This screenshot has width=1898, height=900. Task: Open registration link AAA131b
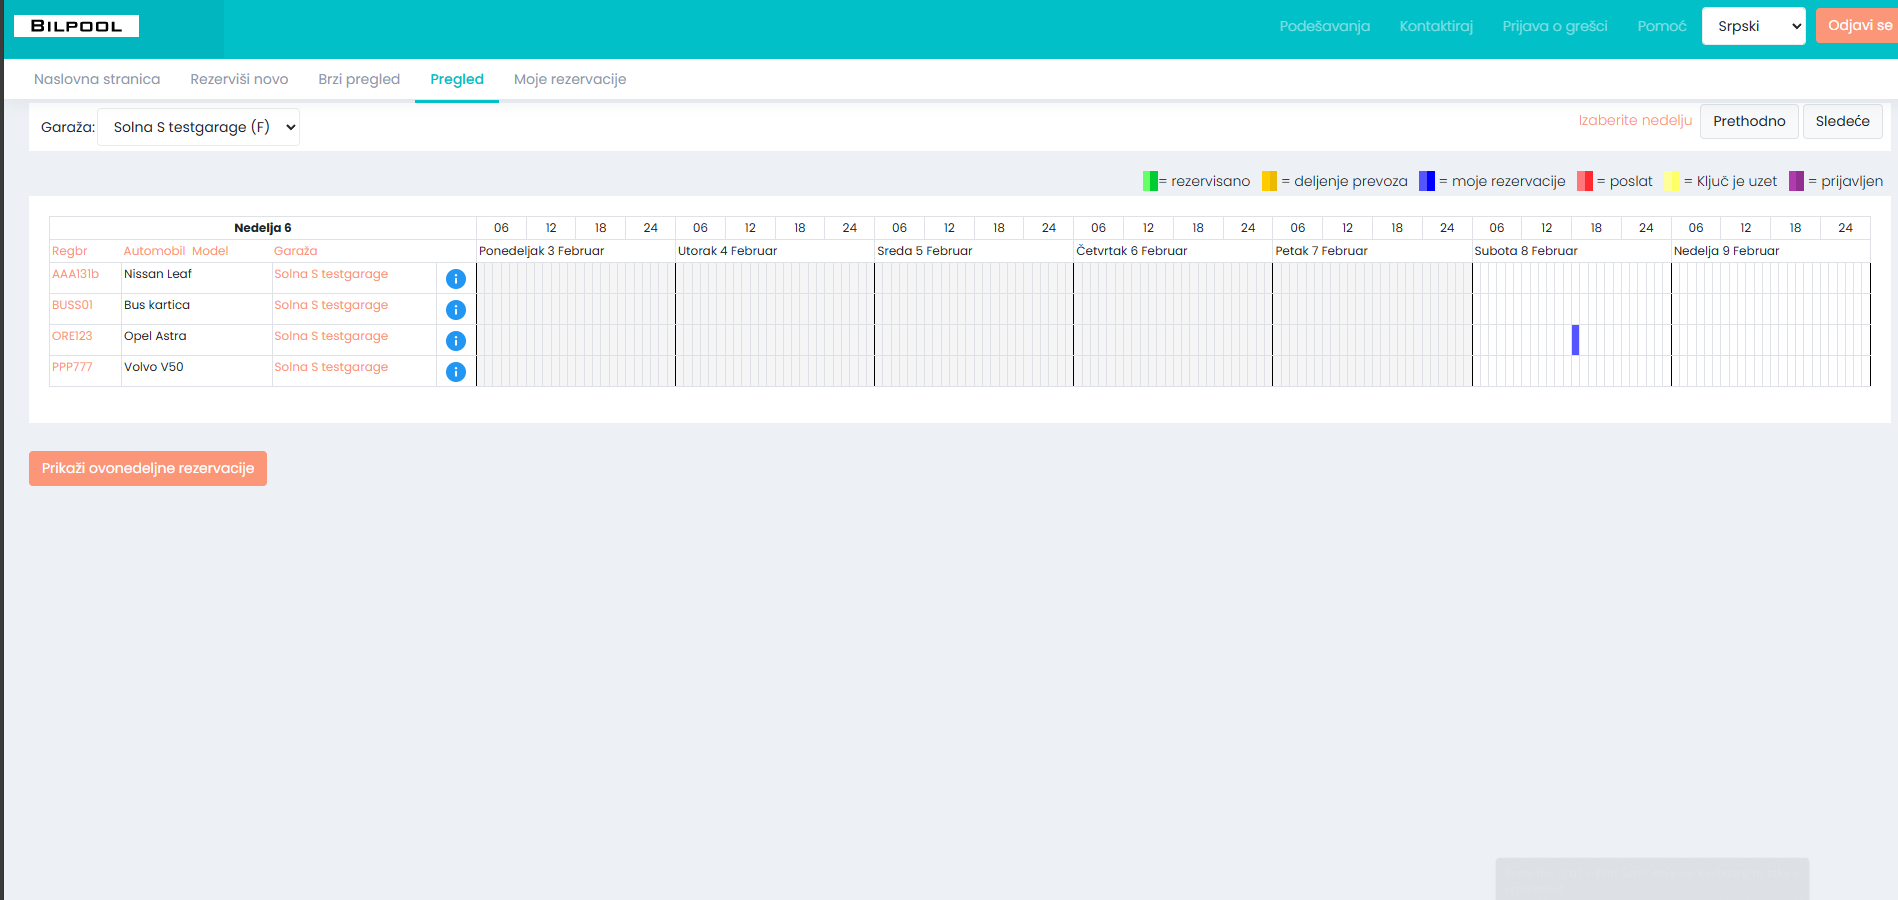75,274
